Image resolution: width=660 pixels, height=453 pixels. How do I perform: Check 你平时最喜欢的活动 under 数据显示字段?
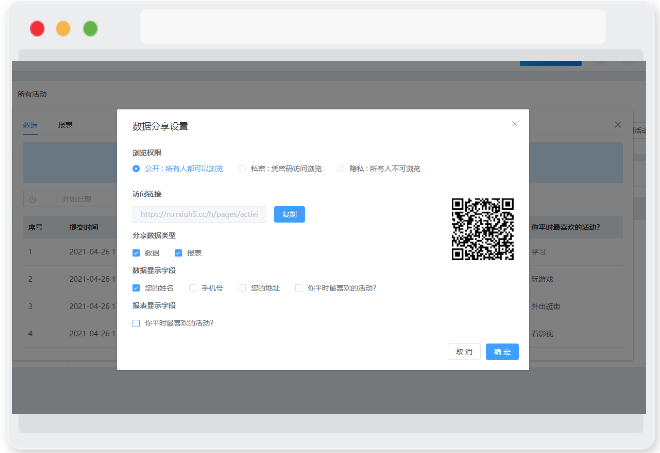pyautogui.click(x=299, y=288)
